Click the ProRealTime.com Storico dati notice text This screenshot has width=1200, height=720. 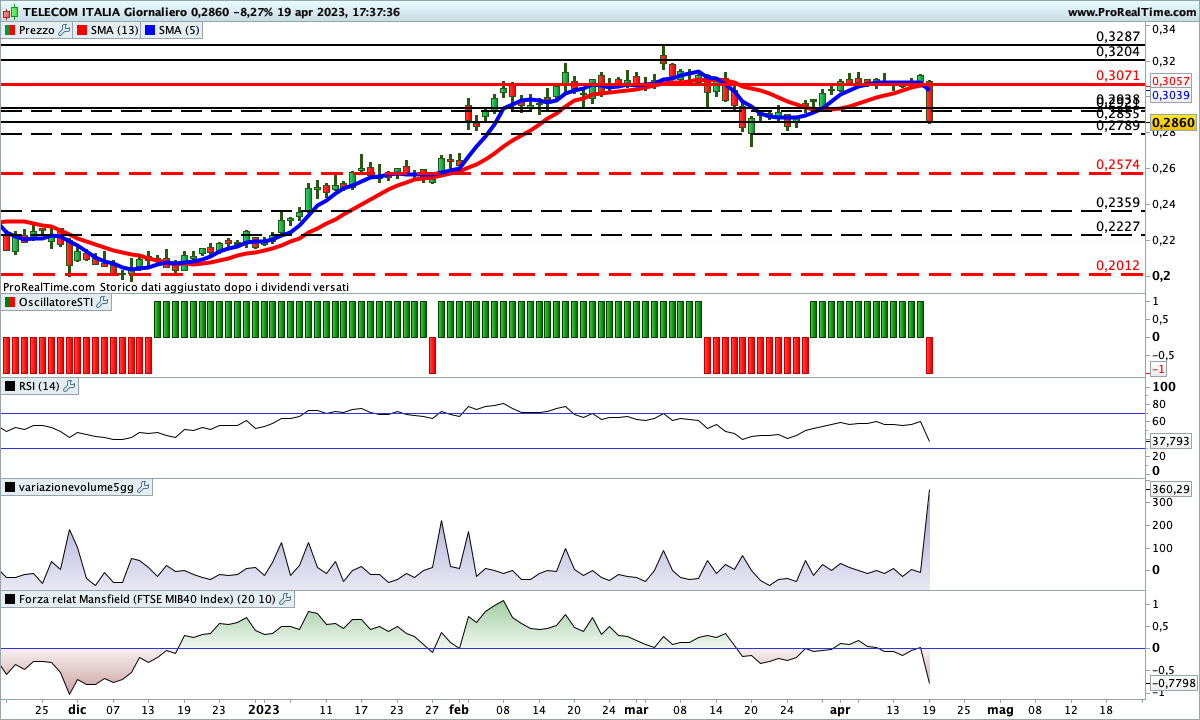coord(176,286)
